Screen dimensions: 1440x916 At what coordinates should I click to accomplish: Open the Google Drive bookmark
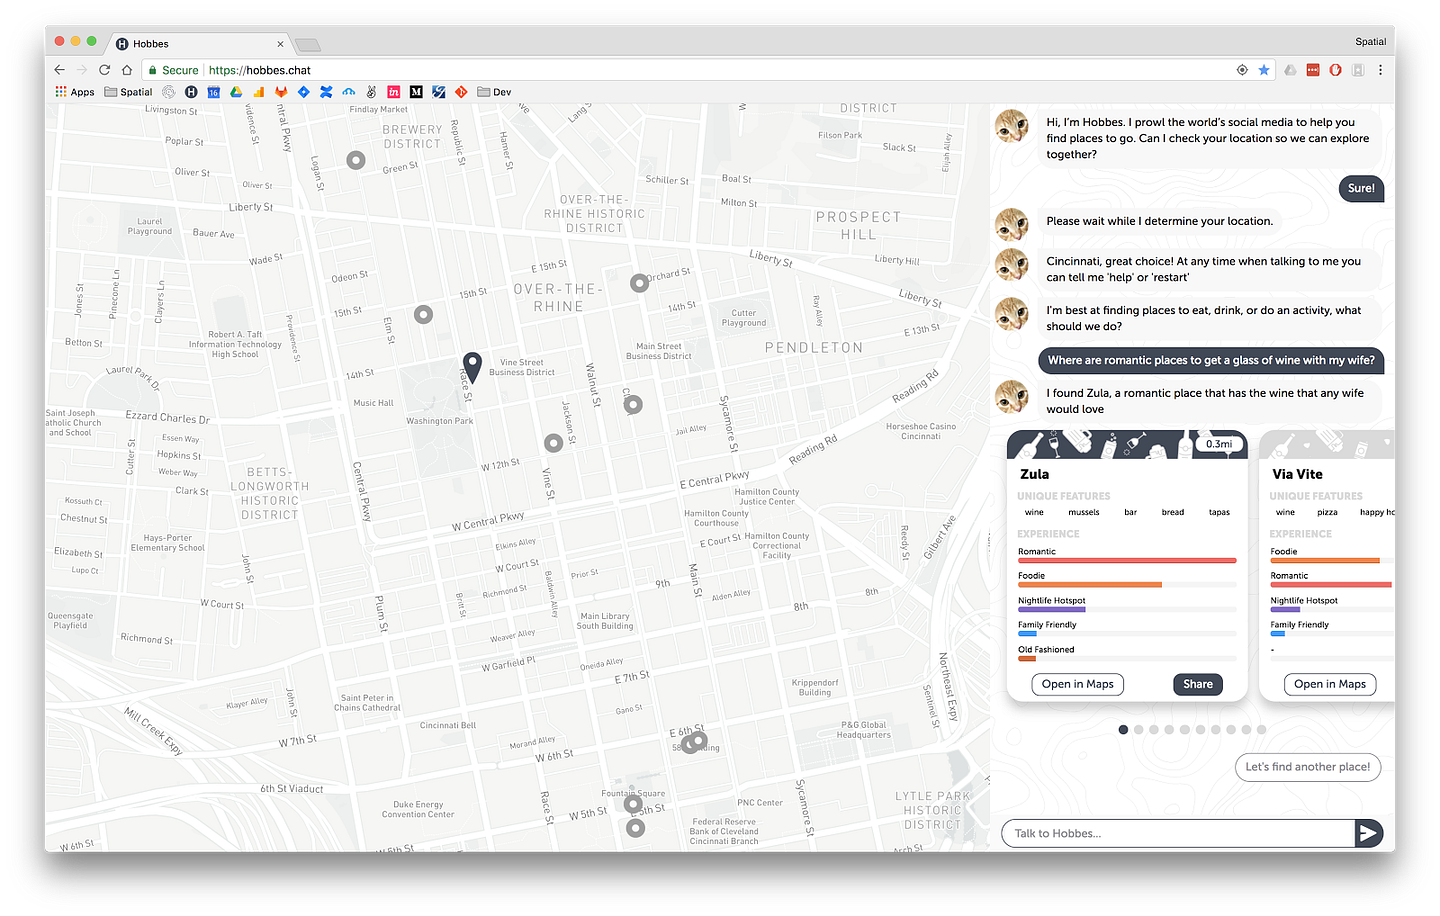pyautogui.click(x=236, y=92)
